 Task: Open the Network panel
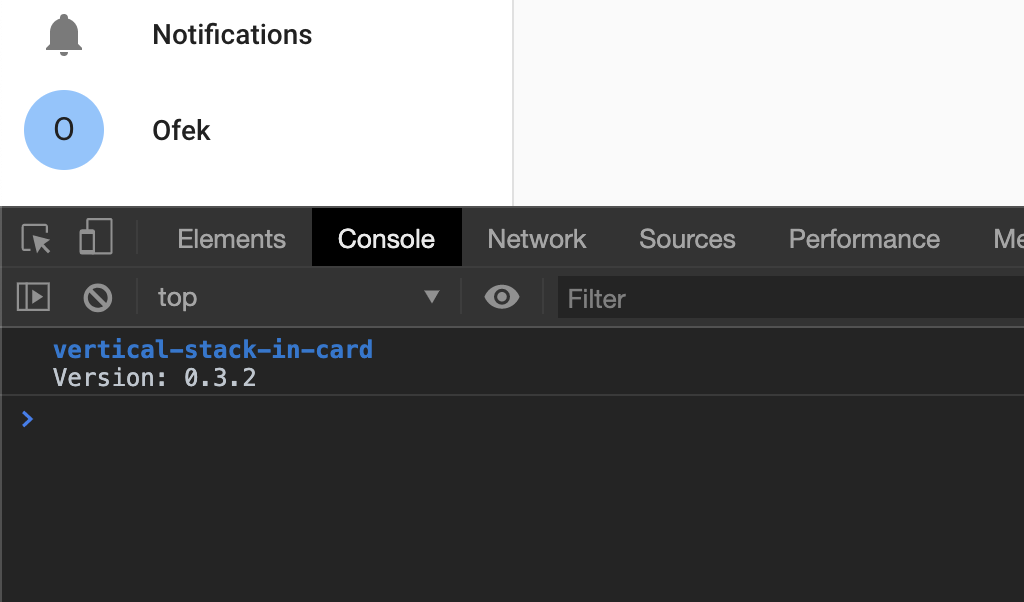(x=536, y=238)
